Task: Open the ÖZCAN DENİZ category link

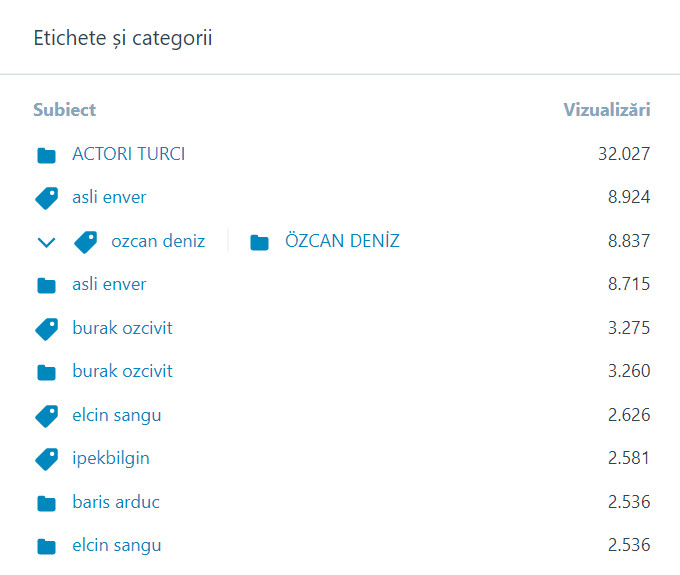Action: (342, 241)
